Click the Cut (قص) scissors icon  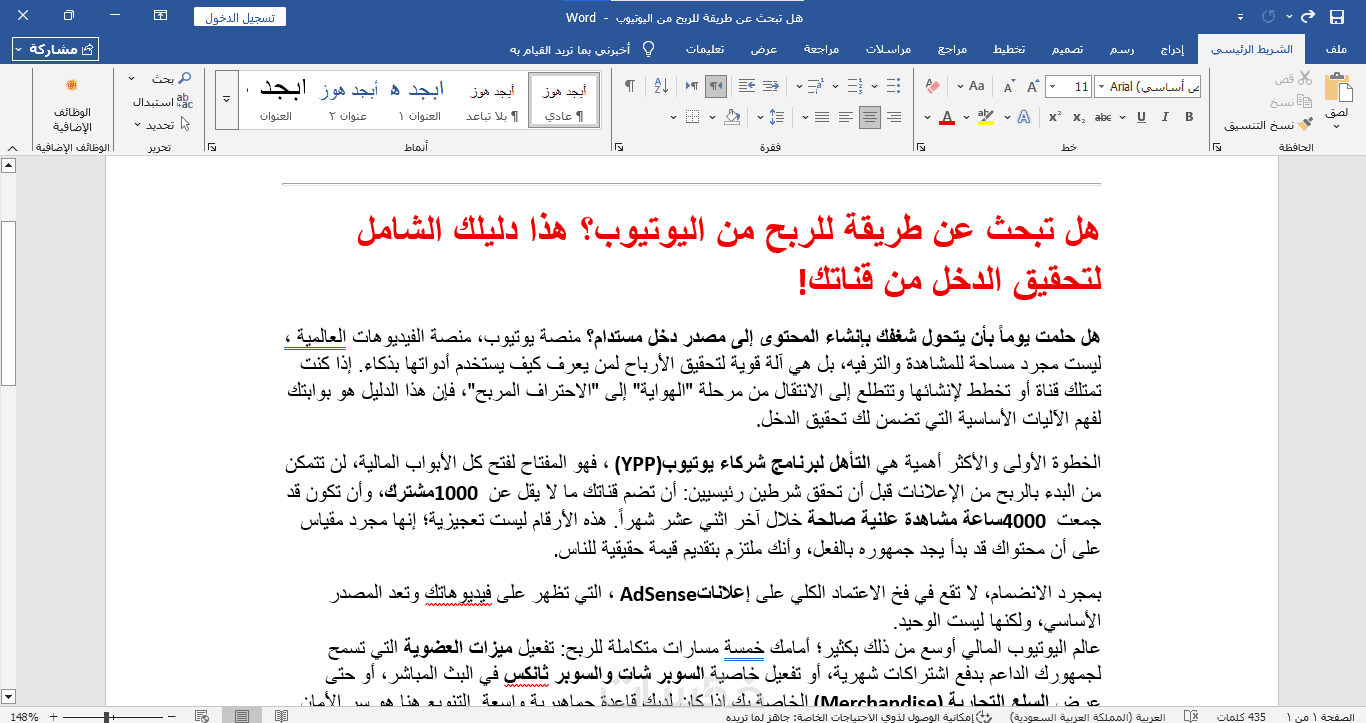pos(1304,78)
